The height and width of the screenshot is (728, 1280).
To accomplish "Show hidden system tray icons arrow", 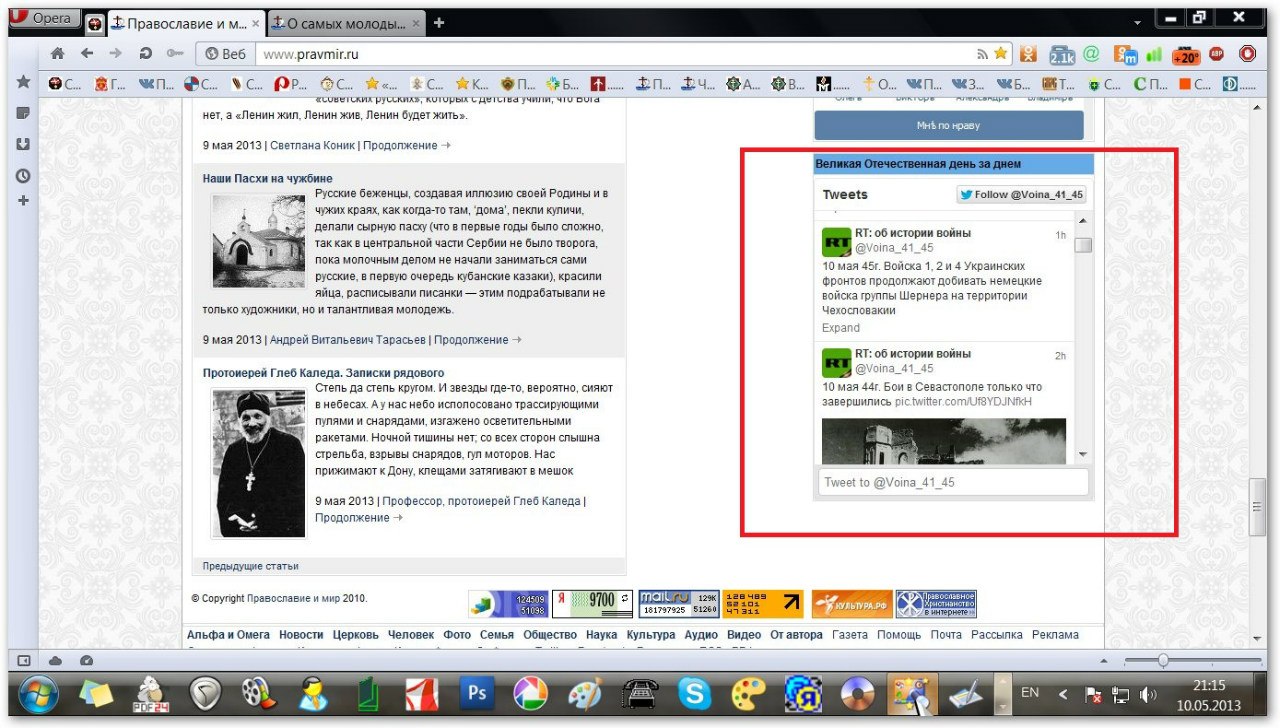I will tap(1062, 693).
